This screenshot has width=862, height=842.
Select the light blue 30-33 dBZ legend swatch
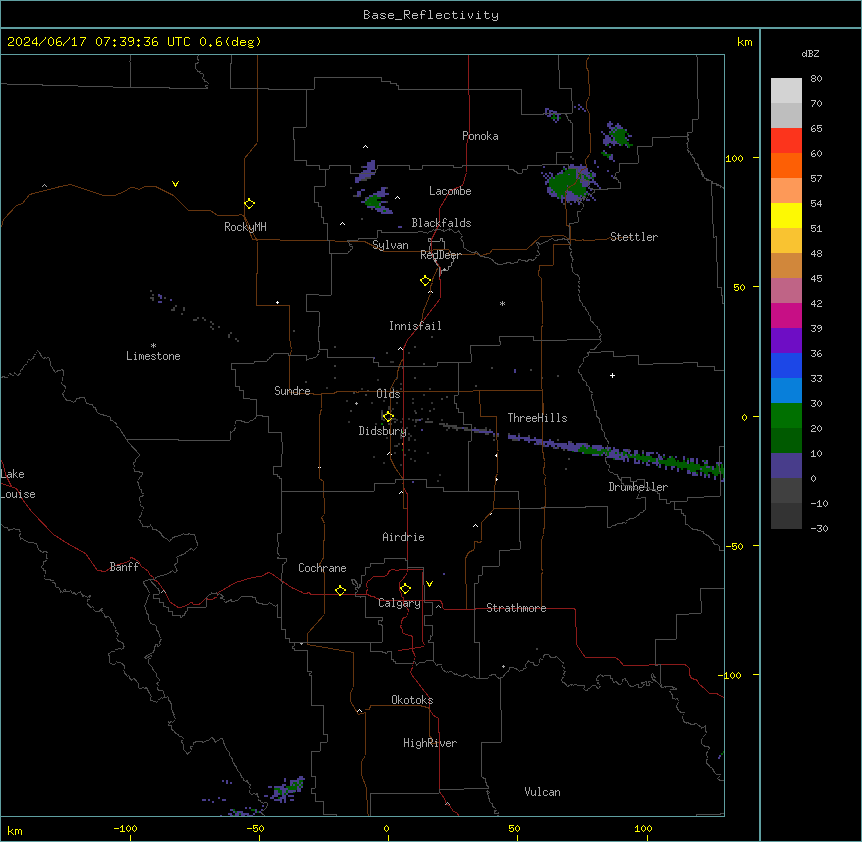pos(786,390)
